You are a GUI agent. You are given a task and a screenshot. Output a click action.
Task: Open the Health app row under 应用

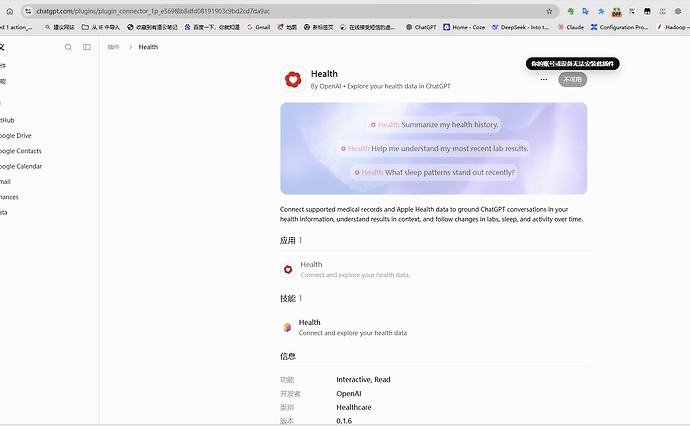pos(433,269)
